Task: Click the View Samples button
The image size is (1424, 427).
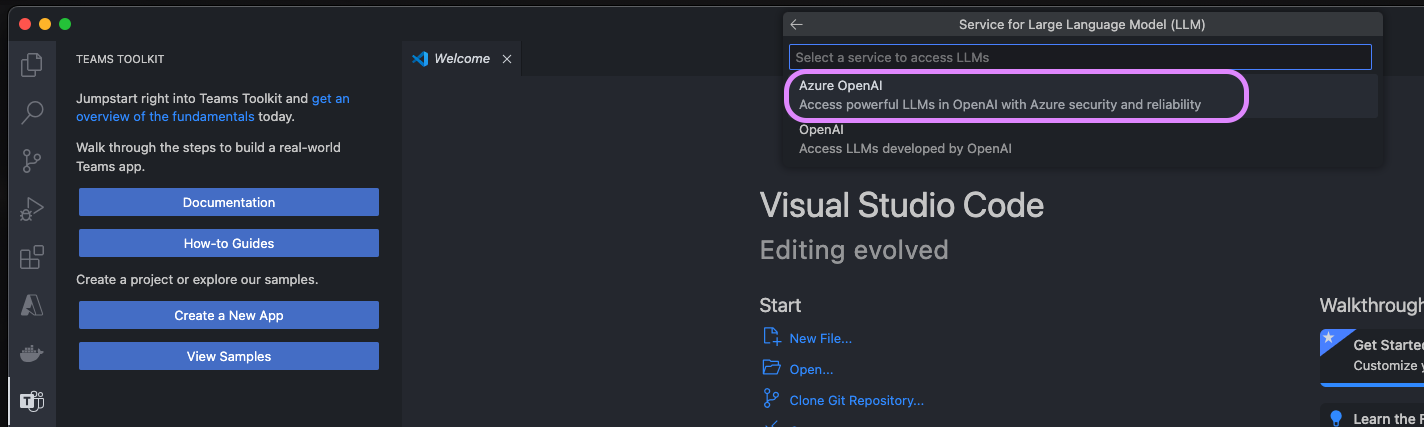Action: pos(229,356)
